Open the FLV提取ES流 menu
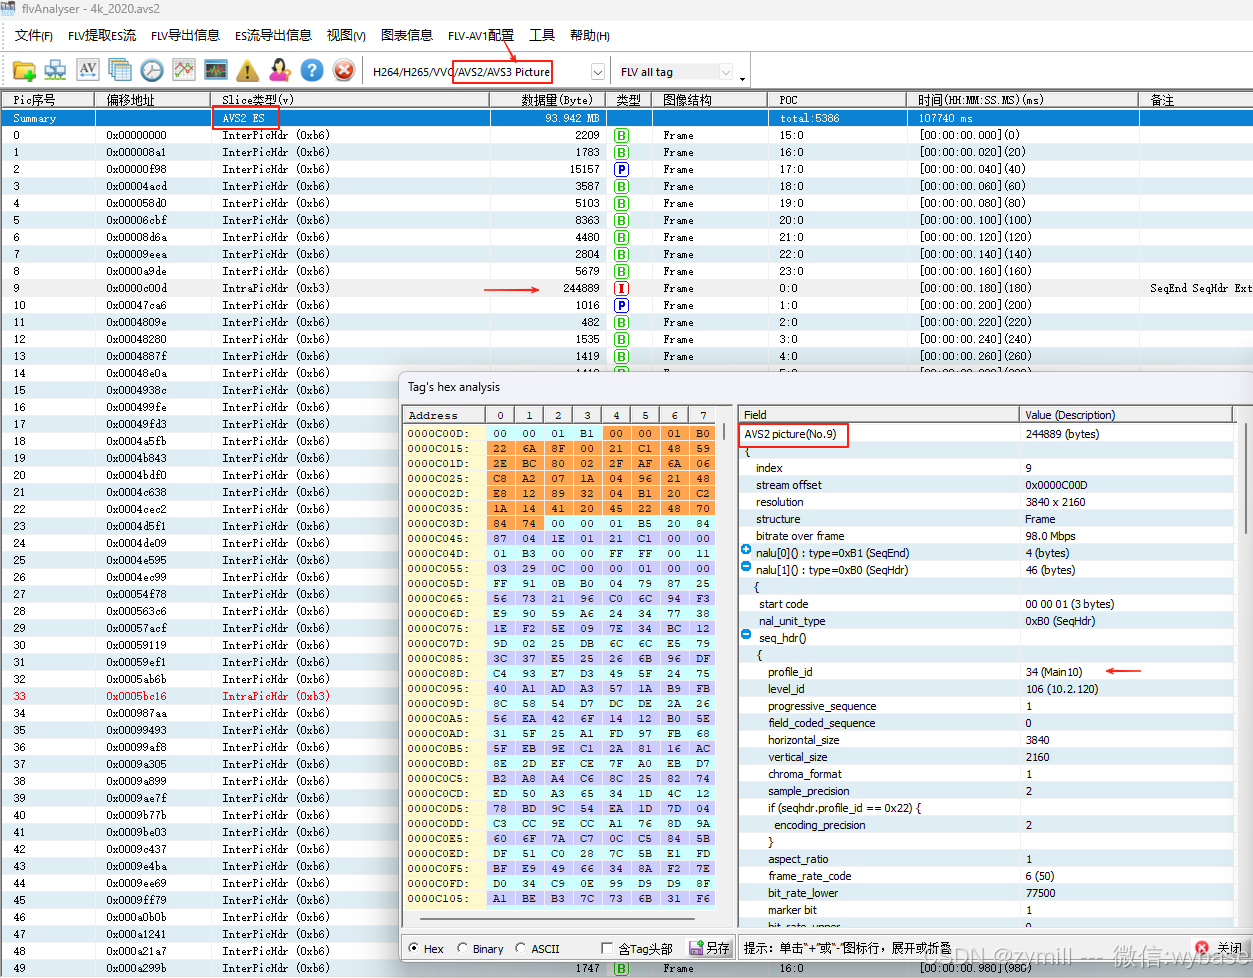 pyautogui.click(x=102, y=35)
